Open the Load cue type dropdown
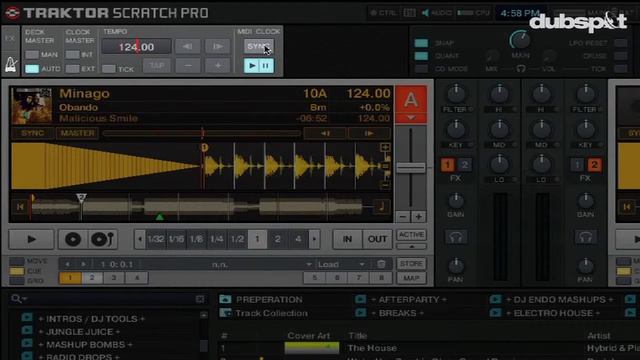Image resolution: width=640 pixels, height=360 pixels. tap(342, 264)
